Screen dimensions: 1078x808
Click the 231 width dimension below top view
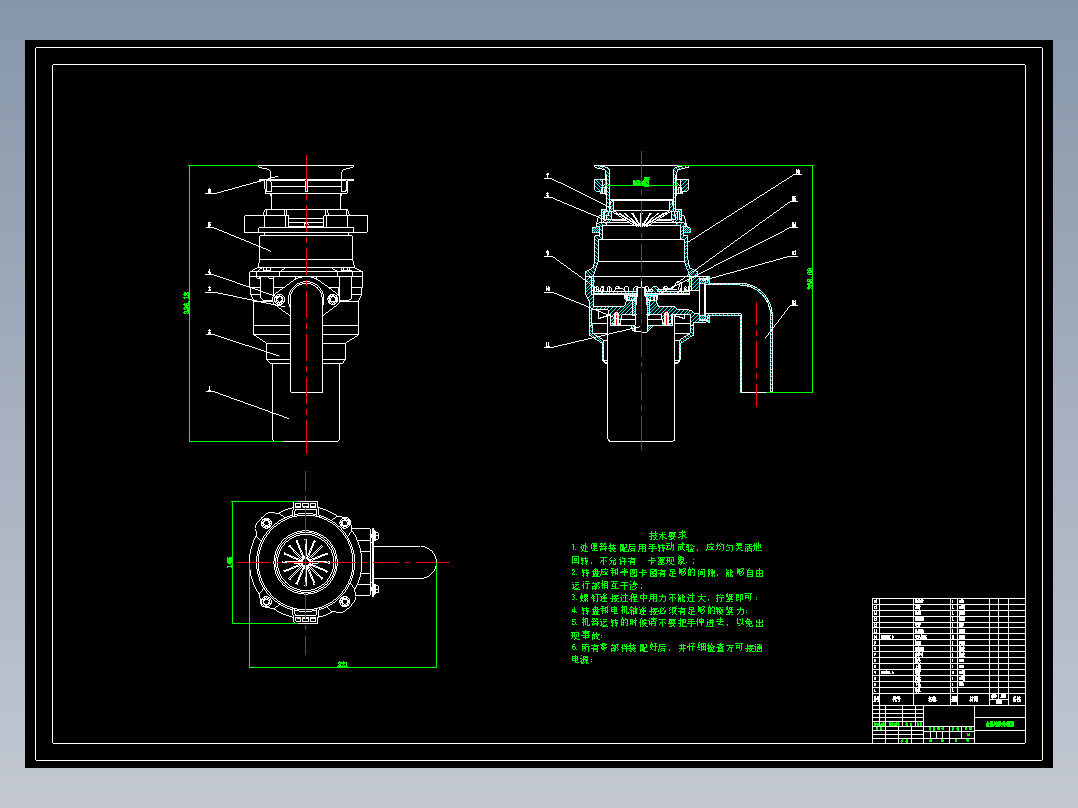coord(342,664)
